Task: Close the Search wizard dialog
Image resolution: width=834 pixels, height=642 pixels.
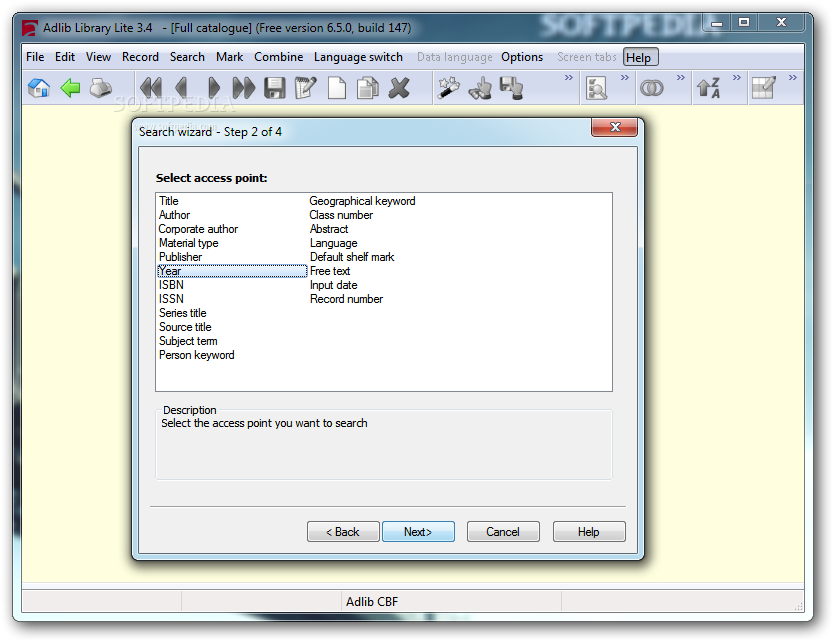Action: pyautogui.click(x=615, y=127)
